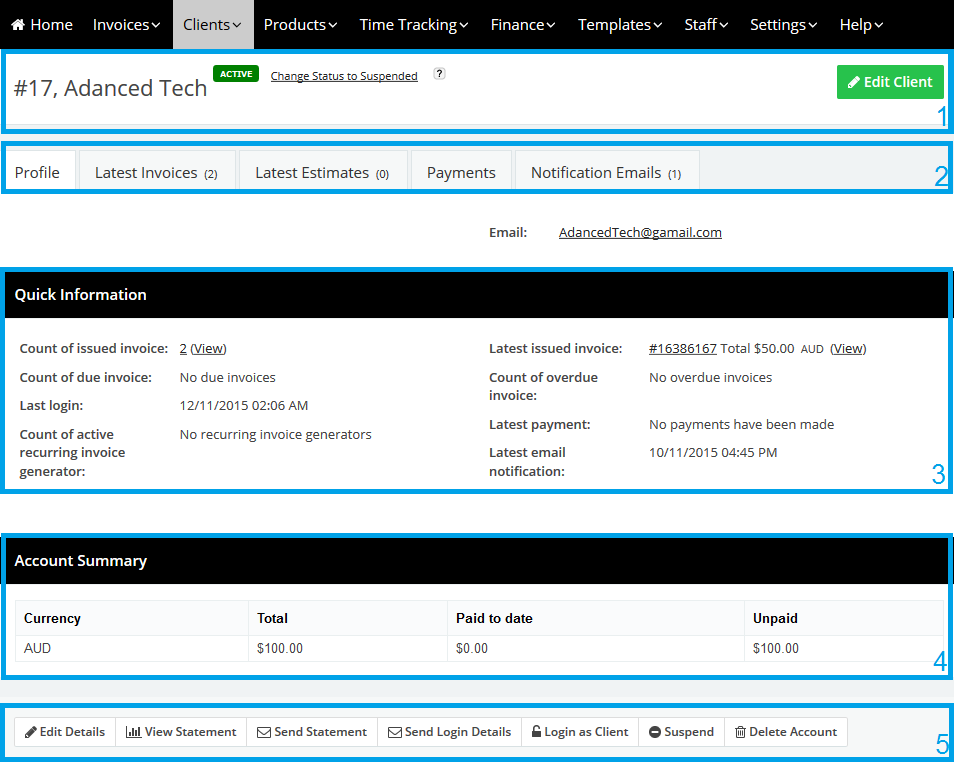Click Send Statement envelope button
The width and height of the screenshot is (954, 762).
(312, 732)
